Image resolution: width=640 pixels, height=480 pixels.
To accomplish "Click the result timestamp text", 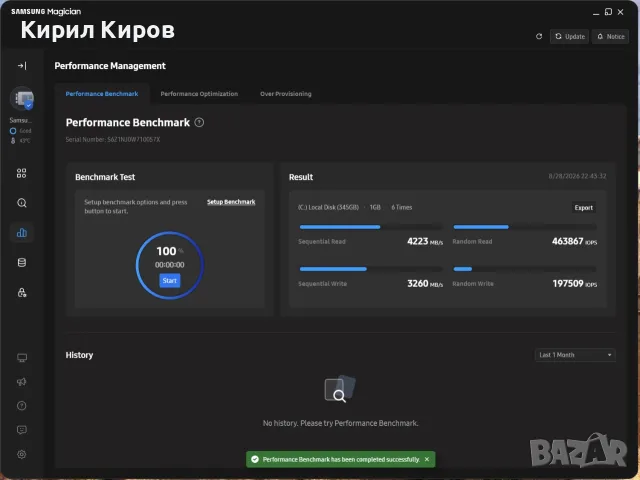I will click(x=577, y=176).
